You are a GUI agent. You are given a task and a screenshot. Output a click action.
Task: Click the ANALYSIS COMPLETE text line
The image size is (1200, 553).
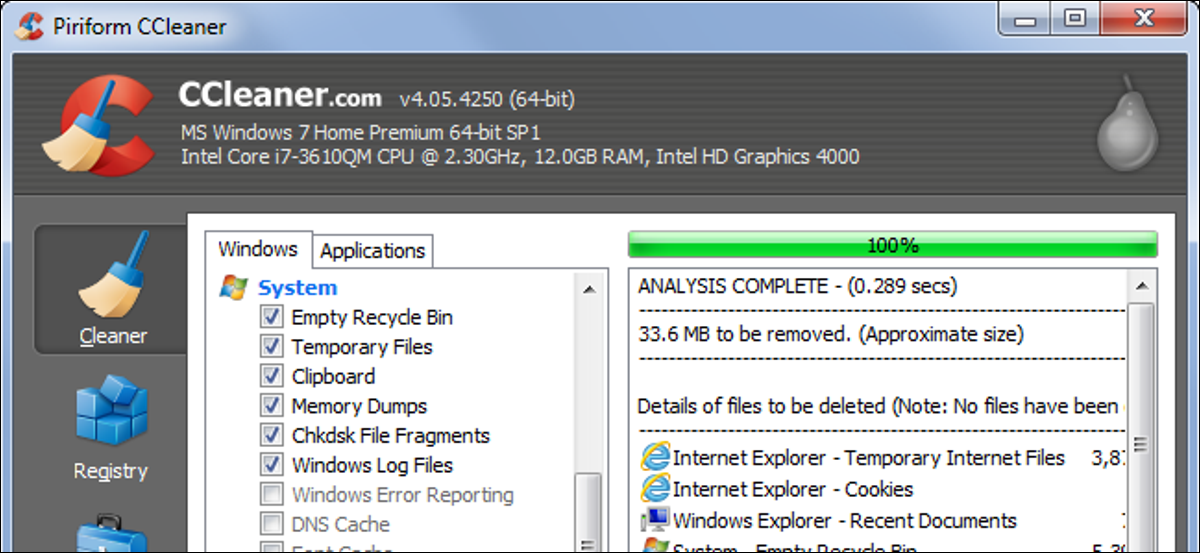pyautogui.click(x=797, y=286)
